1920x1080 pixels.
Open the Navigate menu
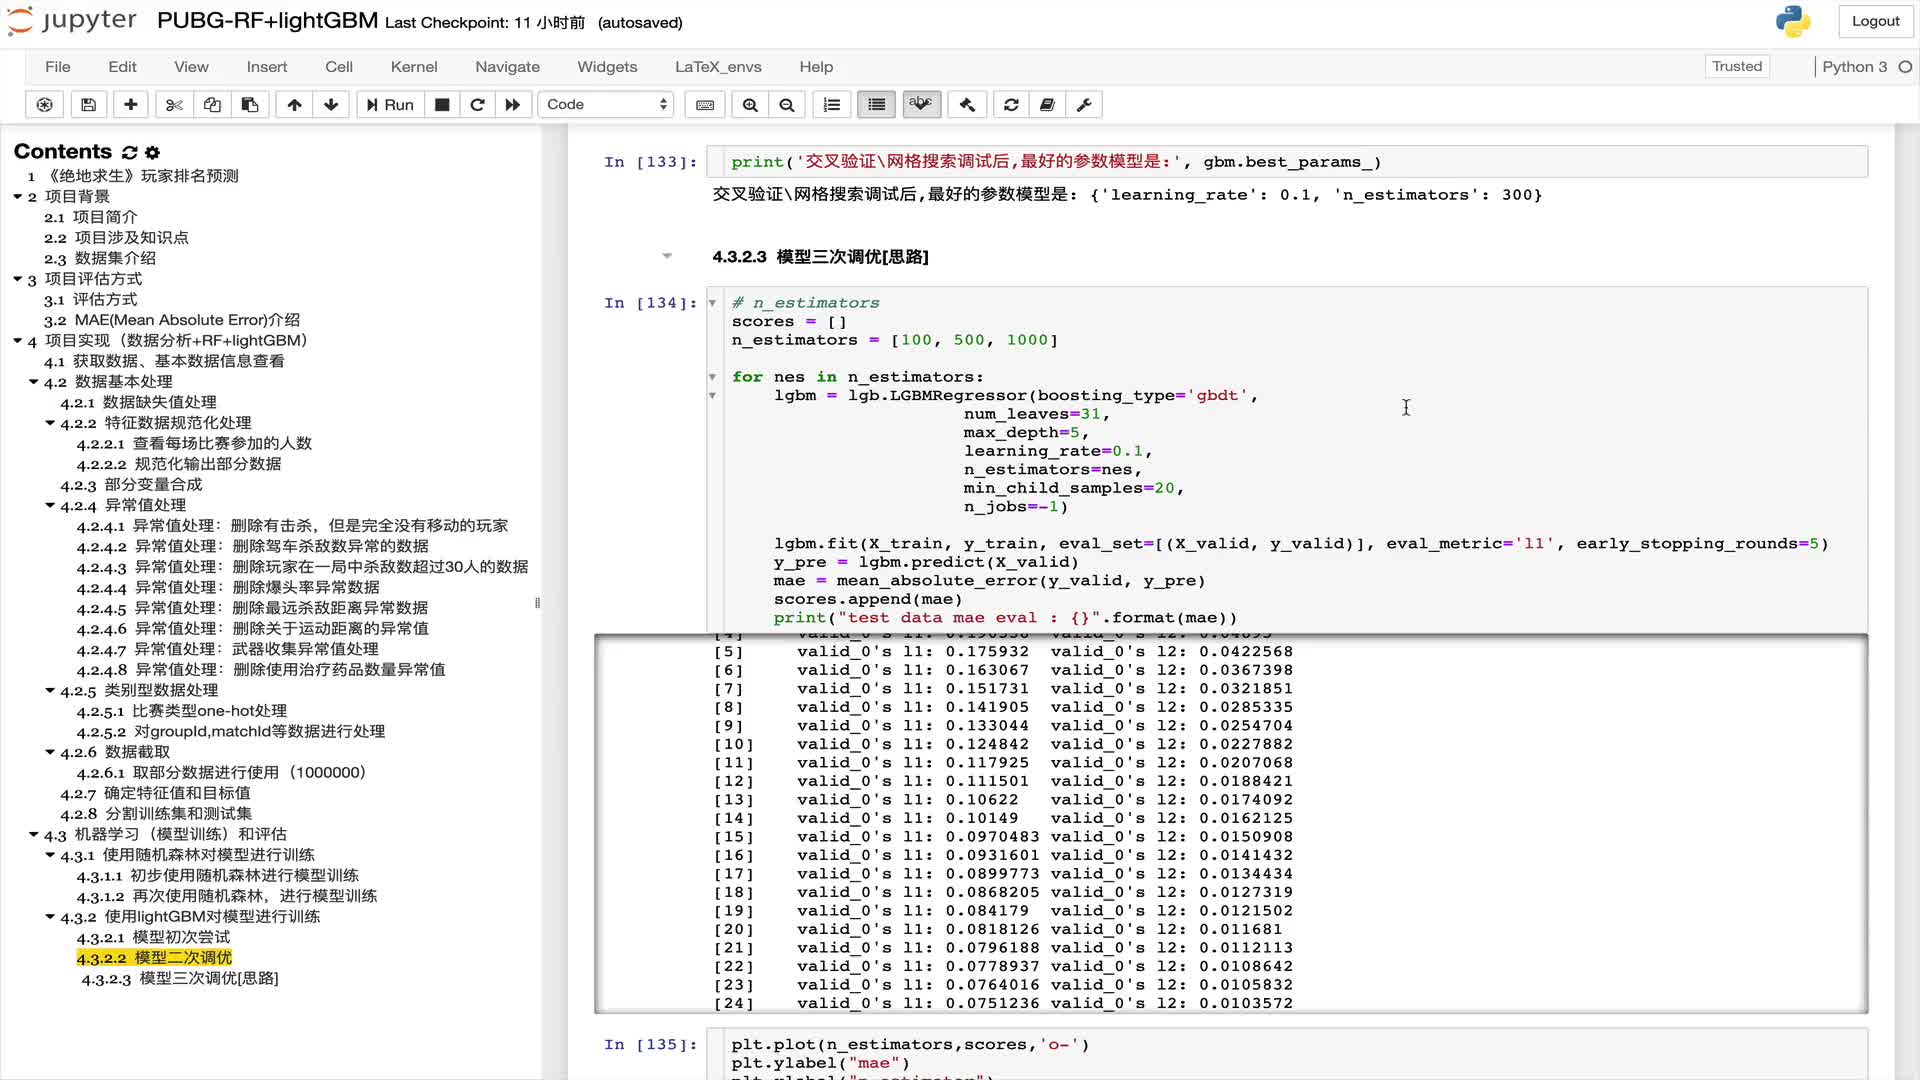tap(507, 67)
